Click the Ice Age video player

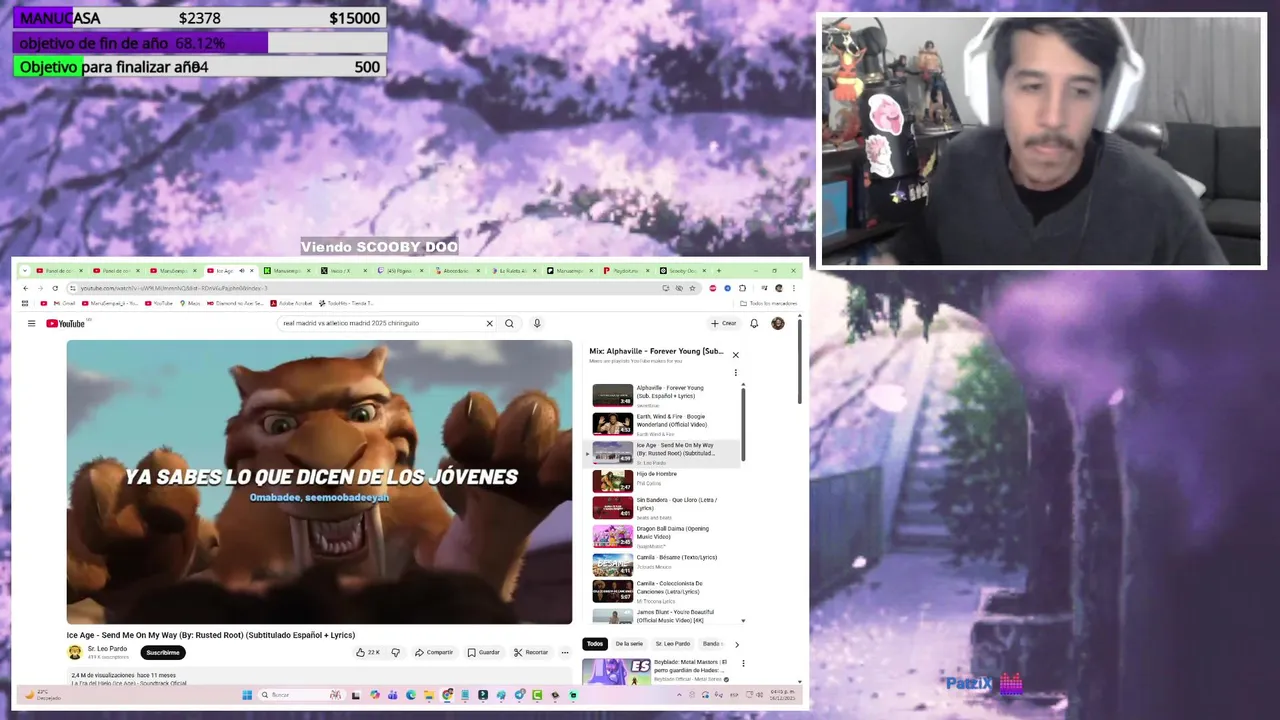tap(319, 482)
